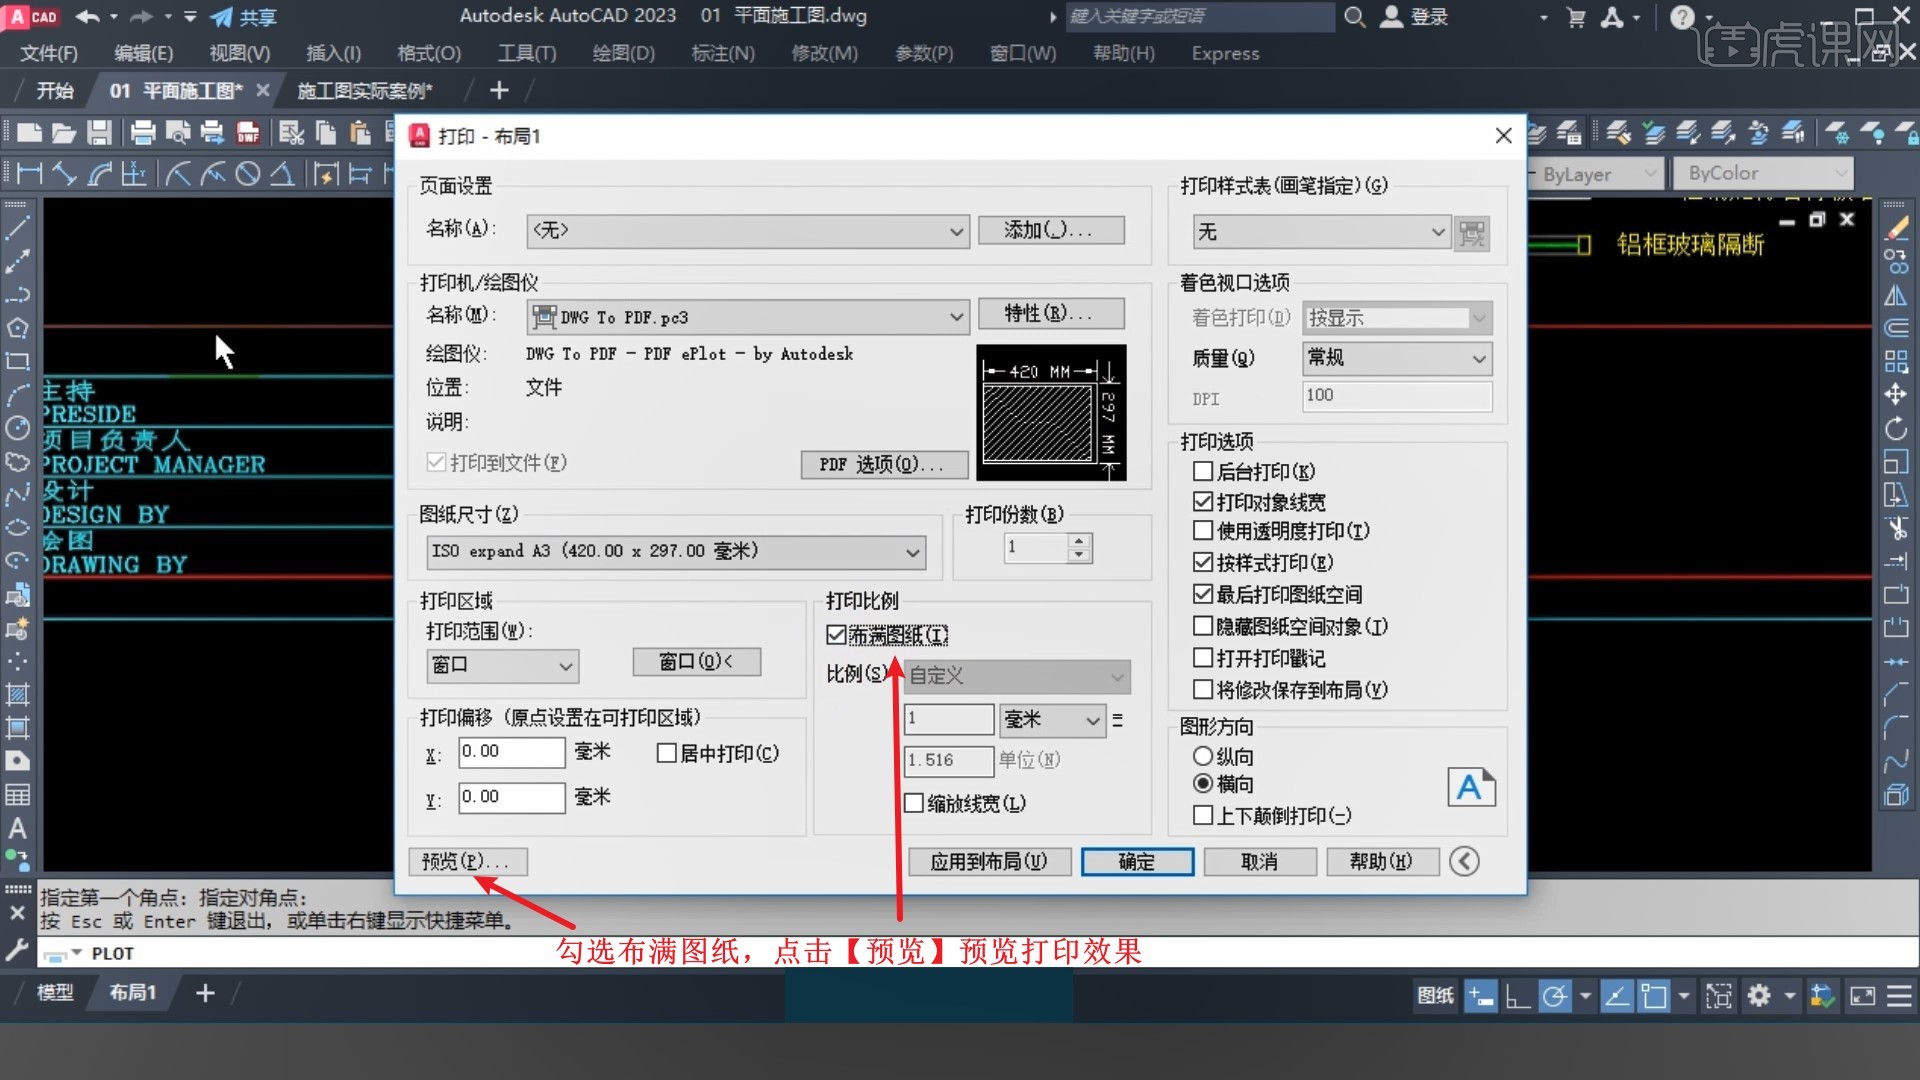Open workspace settings gear in status bar

1759,995
